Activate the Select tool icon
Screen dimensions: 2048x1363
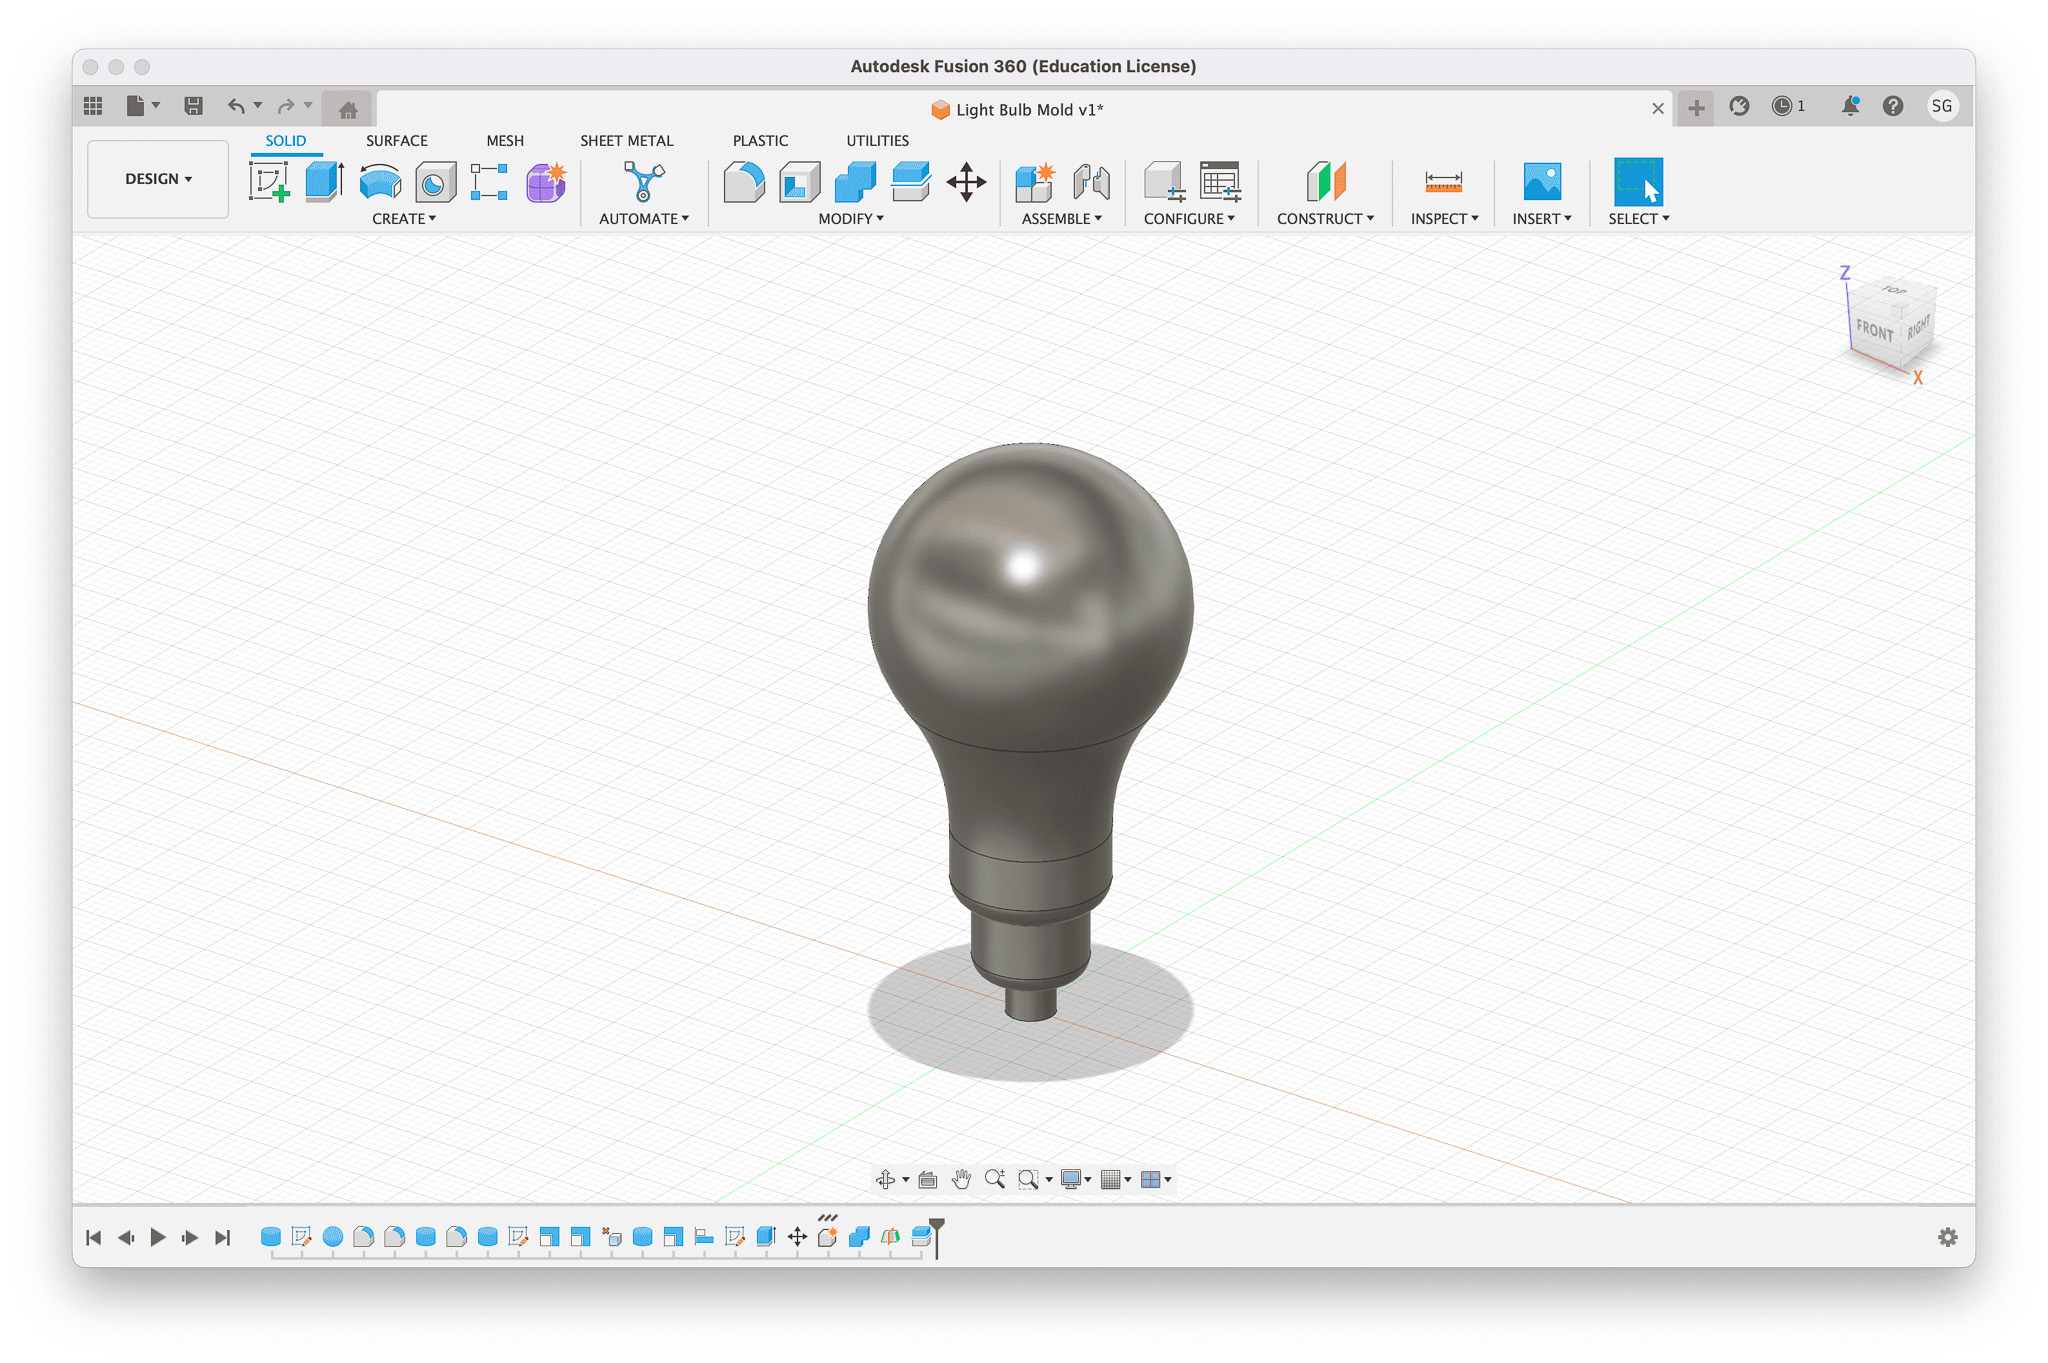(1638, 182)
